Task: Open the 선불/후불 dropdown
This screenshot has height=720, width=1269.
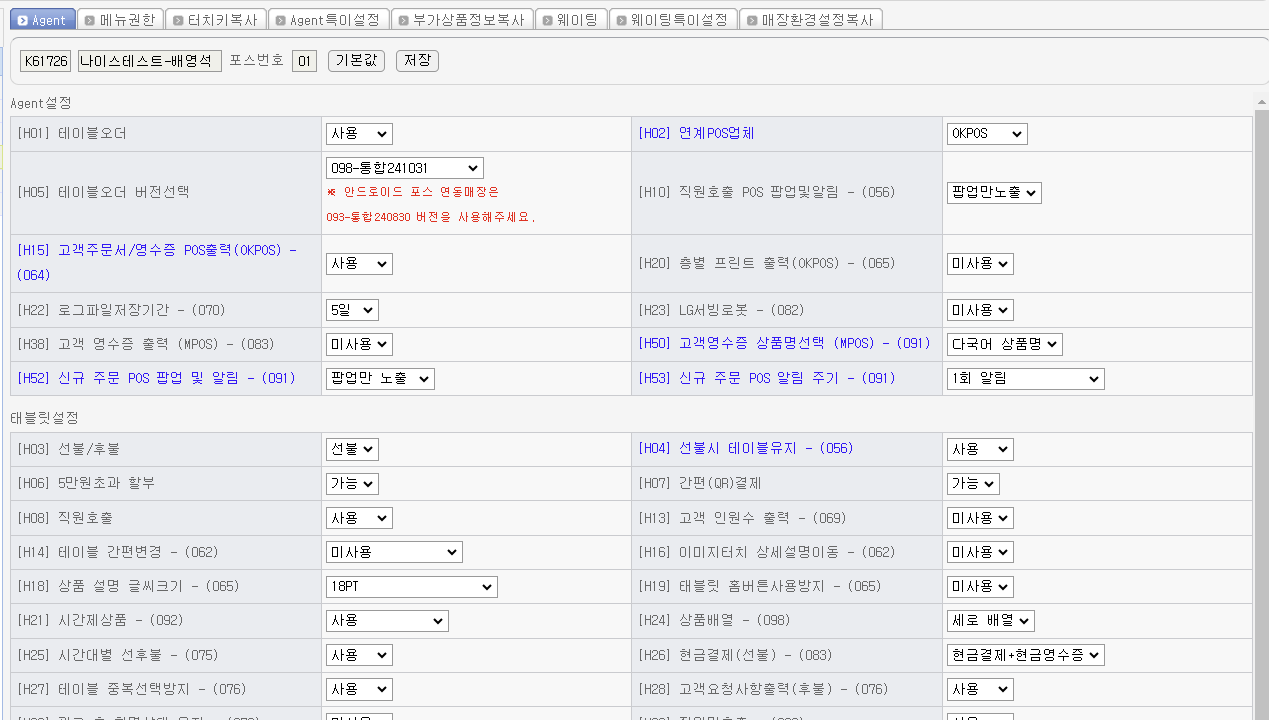Action: pyautogui.click(x=352, y=450)
